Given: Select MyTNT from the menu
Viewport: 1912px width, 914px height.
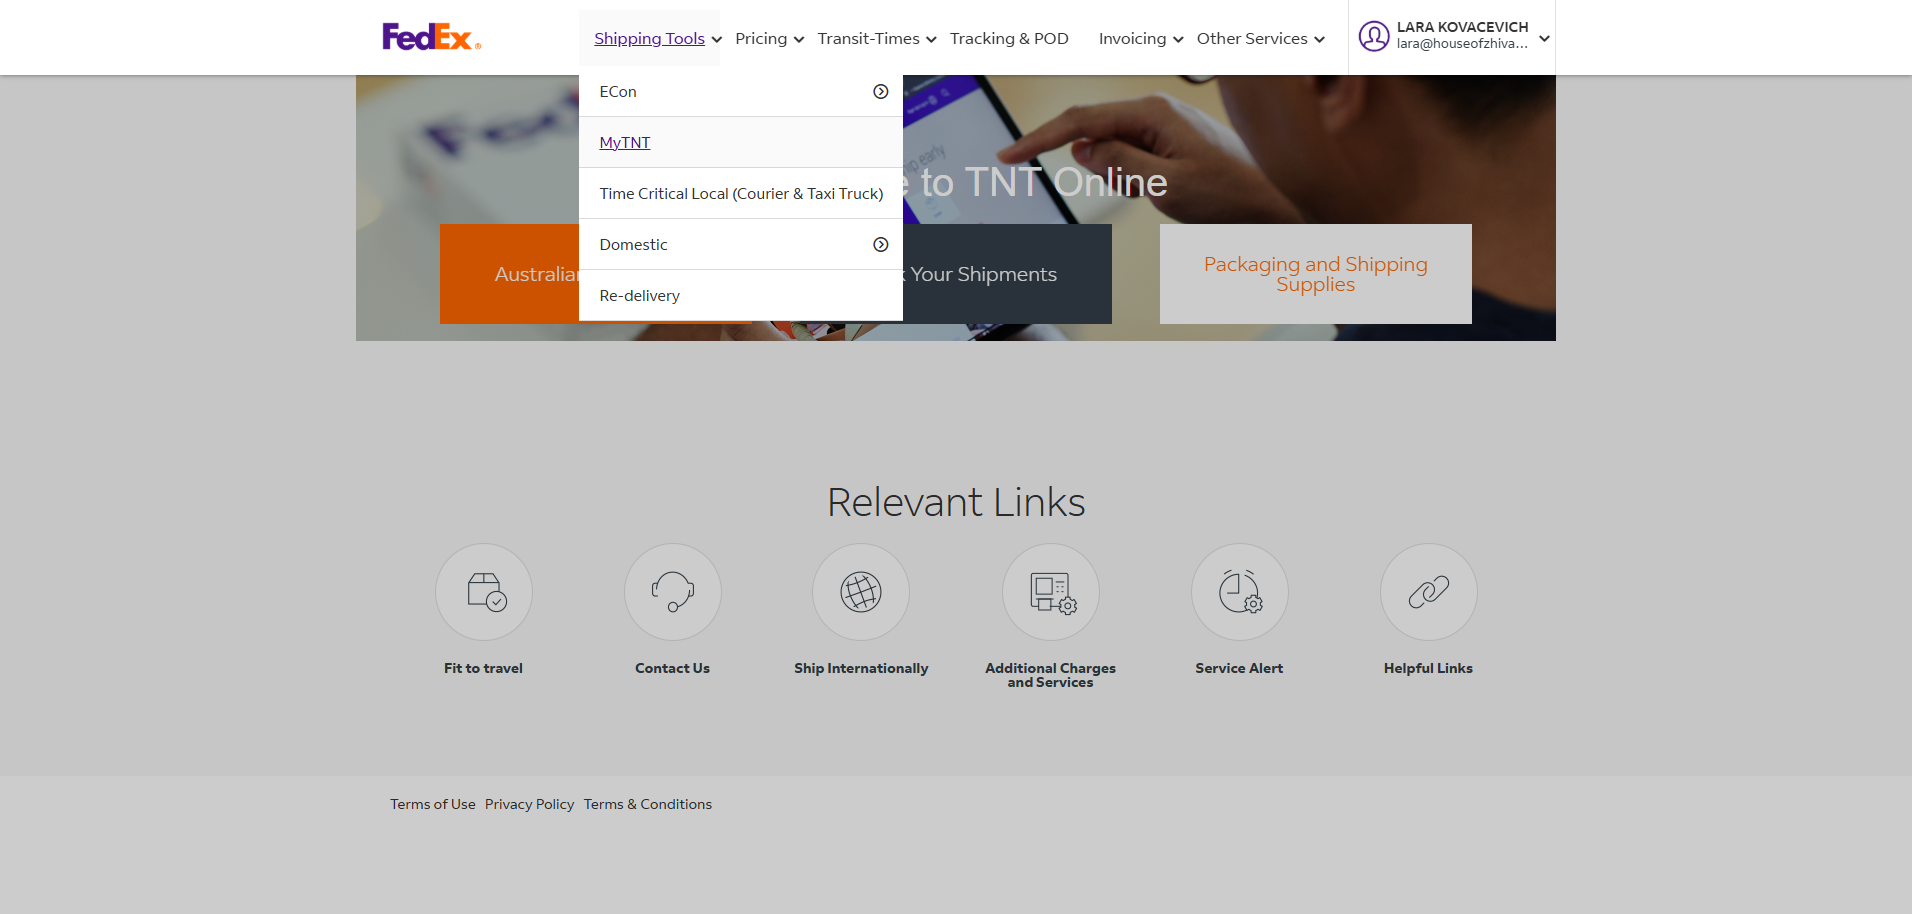Looking at the screenshot, I should (625, 143).
